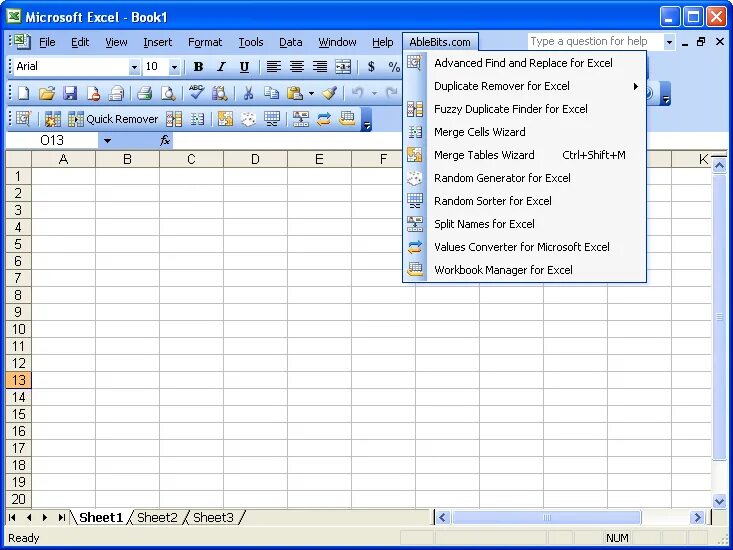733x550 pixels.
Task: Choose Advanced Find and Replace for Excel
Action: point(525,63)
